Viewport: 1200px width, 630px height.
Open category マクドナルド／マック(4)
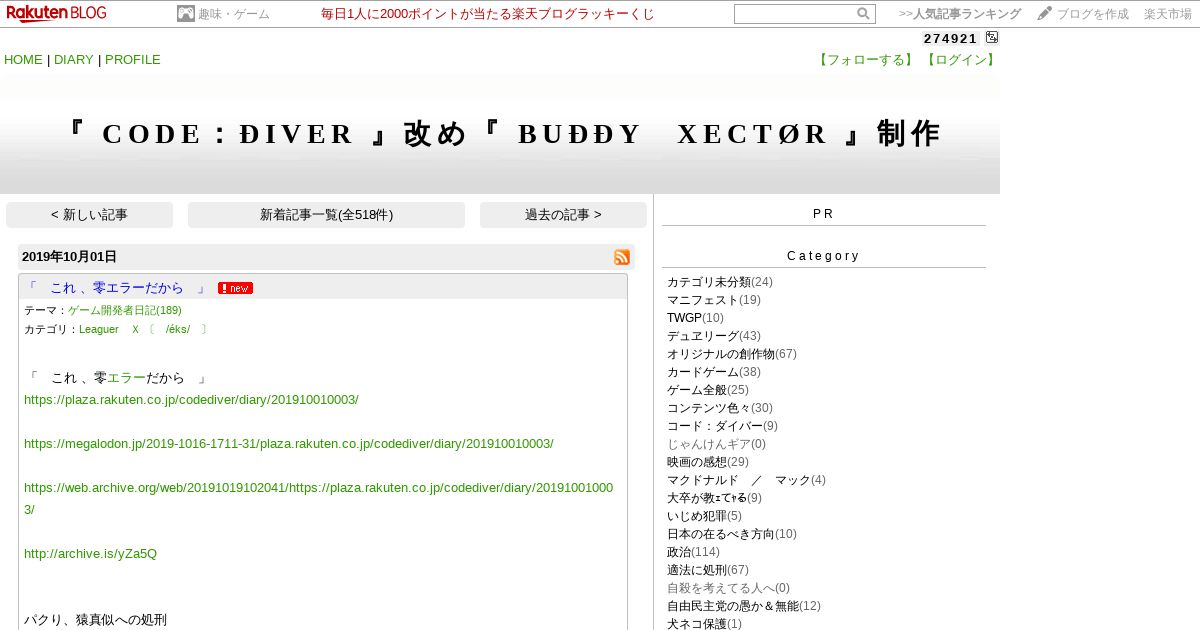tap(746, 480)
